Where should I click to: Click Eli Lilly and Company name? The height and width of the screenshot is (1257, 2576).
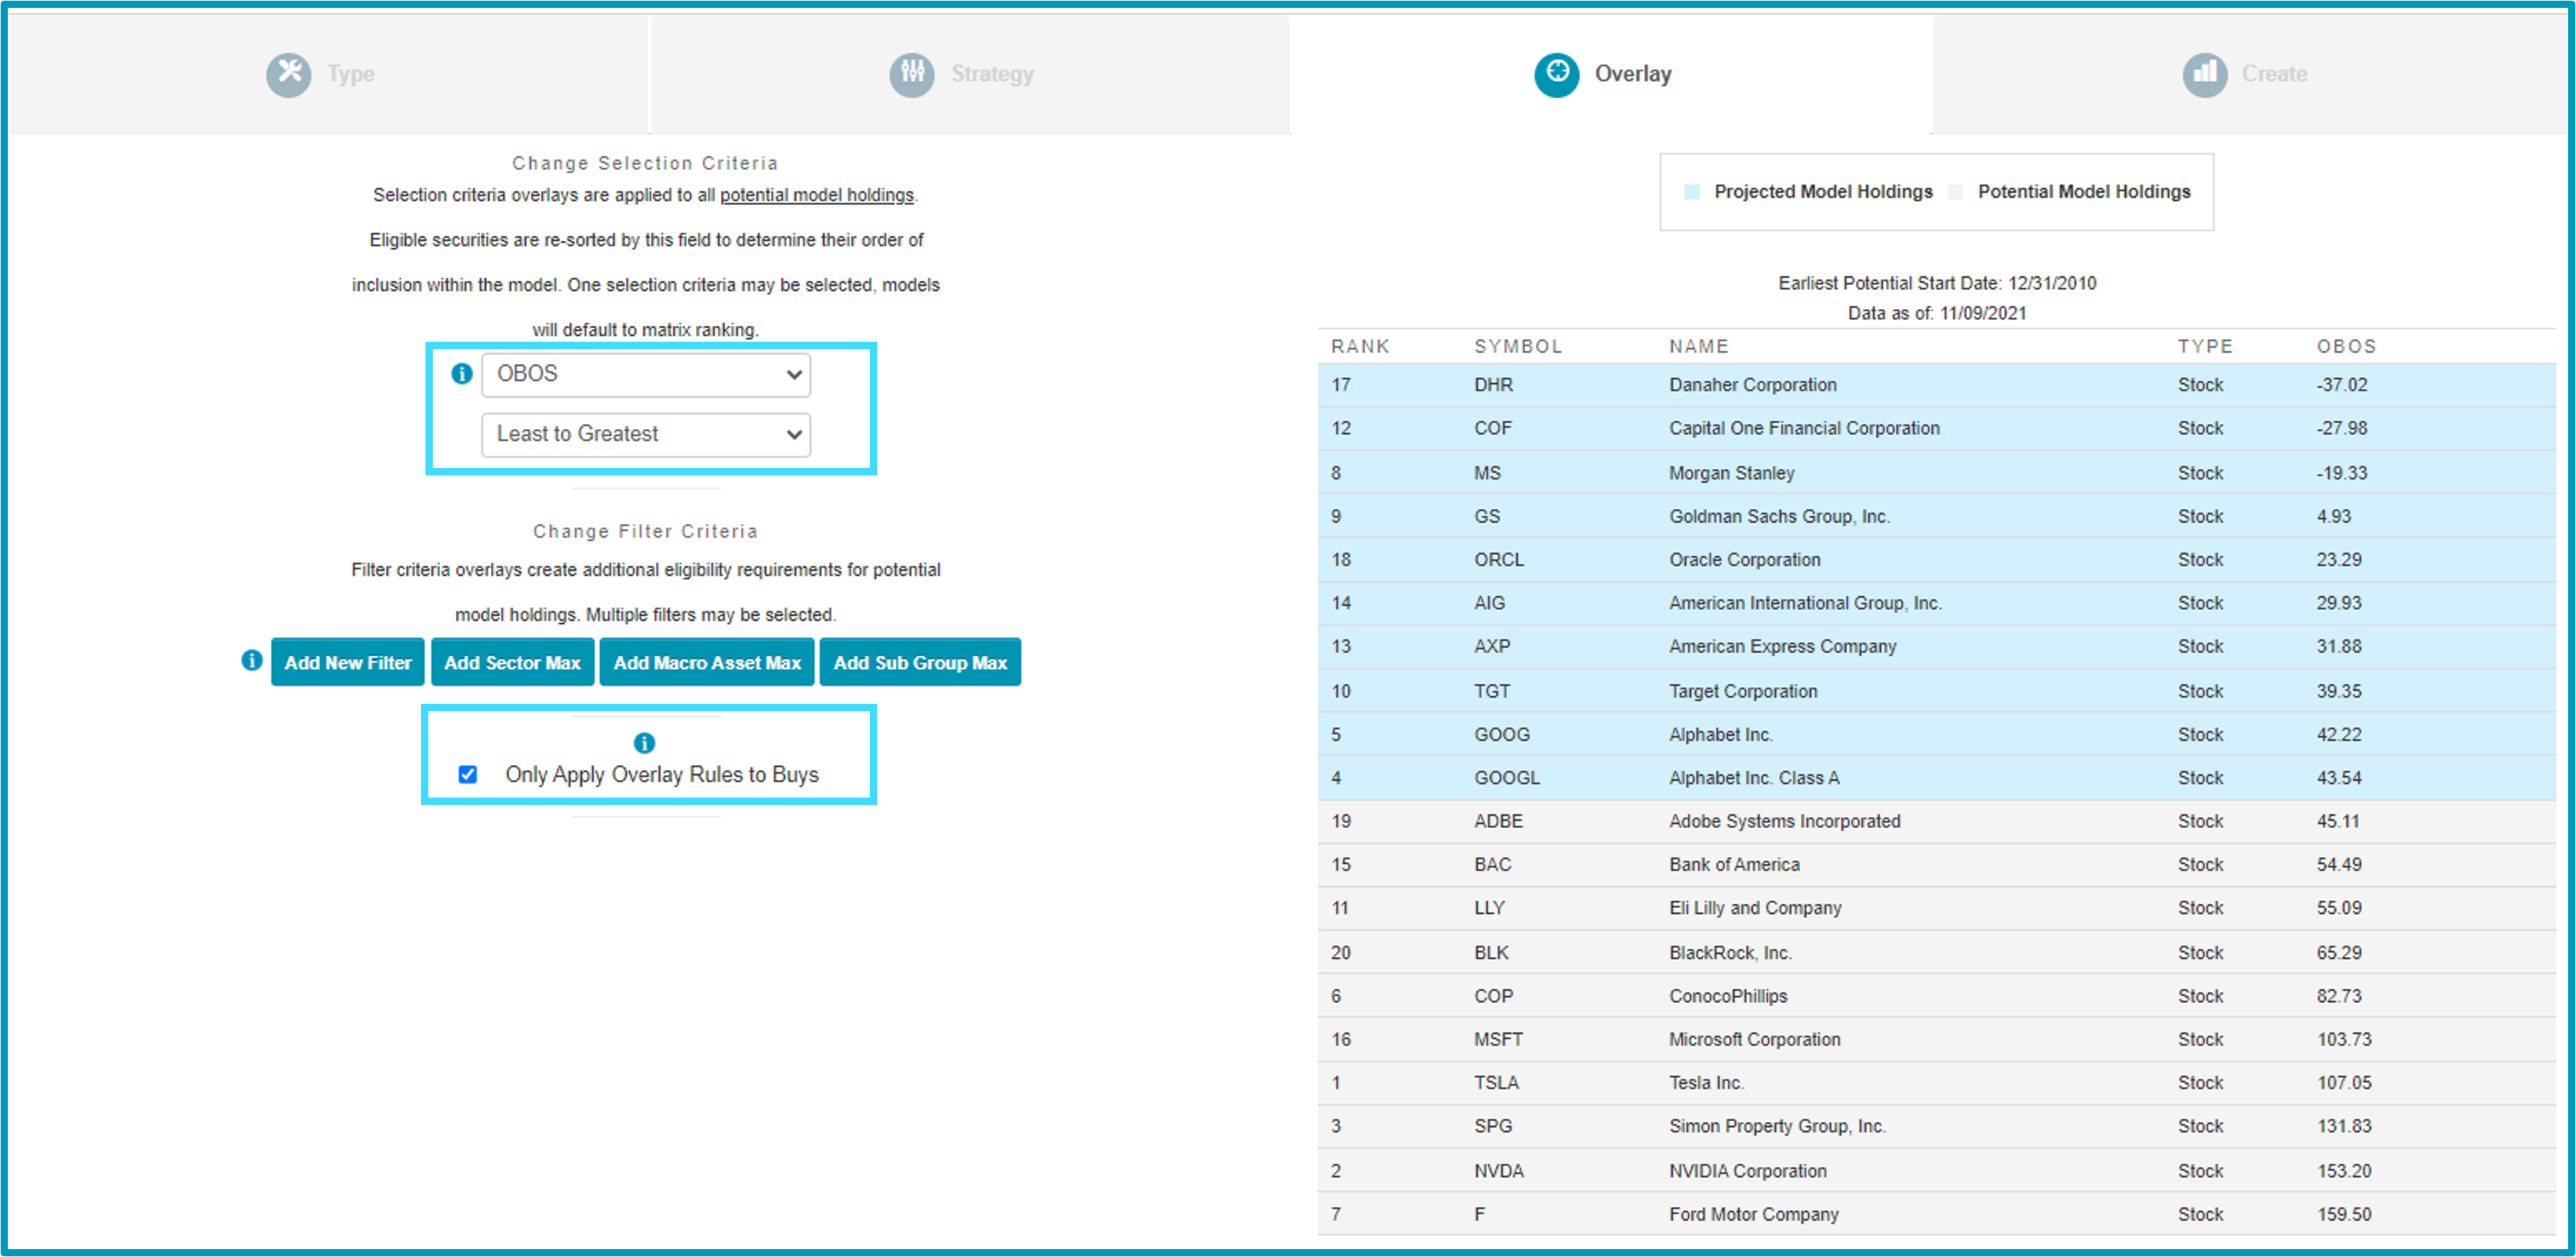[x=1755, y=908]
